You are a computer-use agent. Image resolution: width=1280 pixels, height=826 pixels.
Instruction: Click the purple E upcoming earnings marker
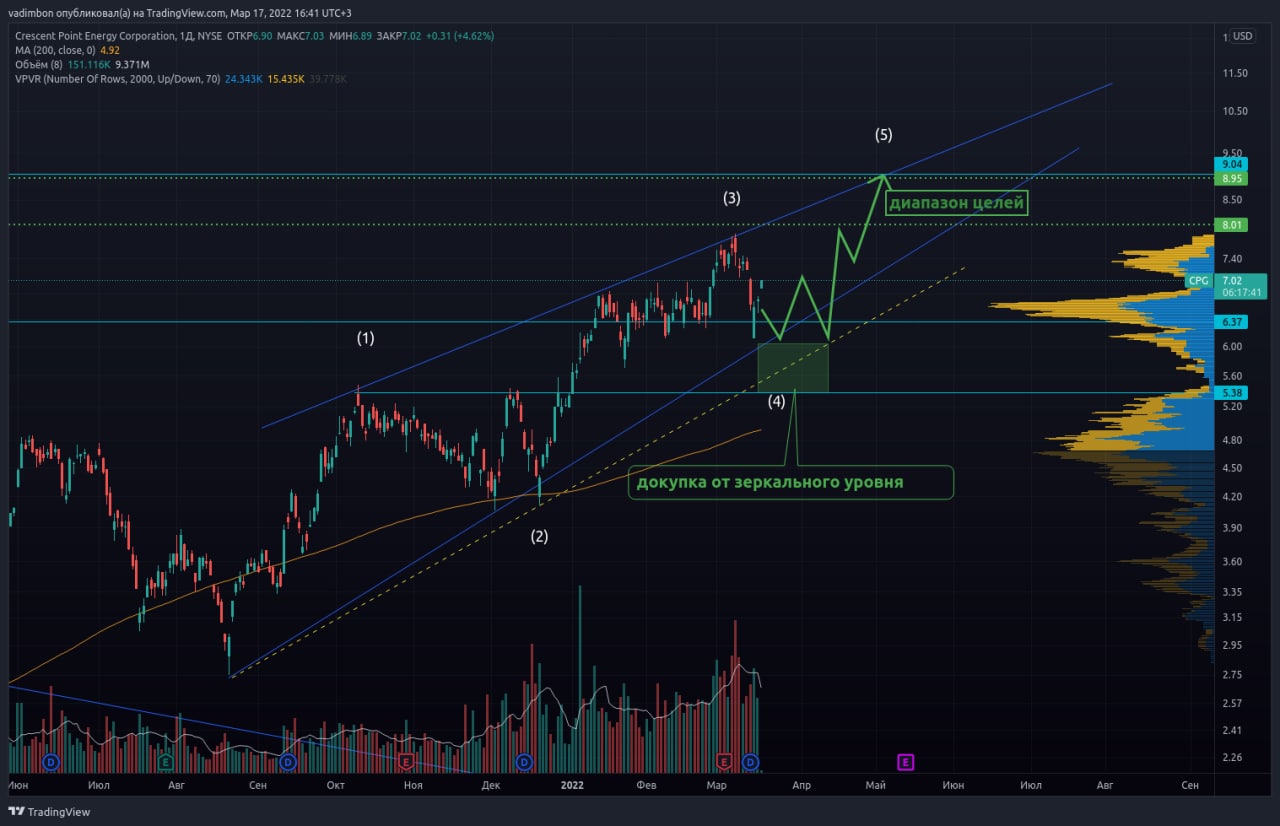tap(905, 763)
